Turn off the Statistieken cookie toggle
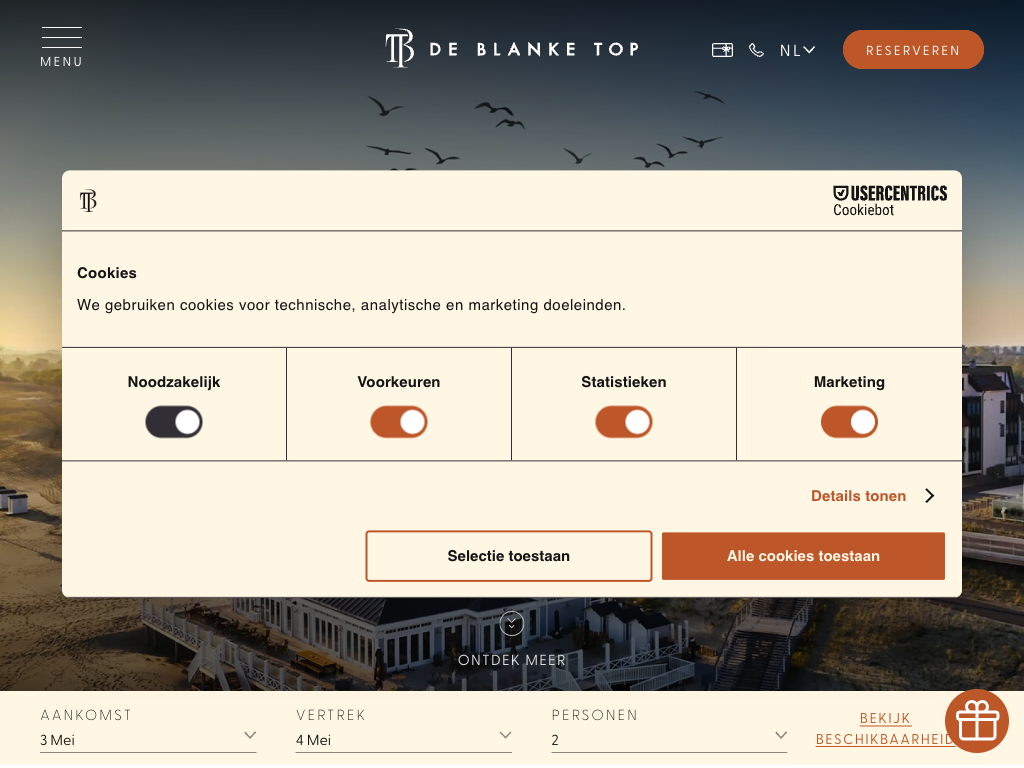Image resolution: width=1024 pixels, height=768 pixels. point(624,422)
